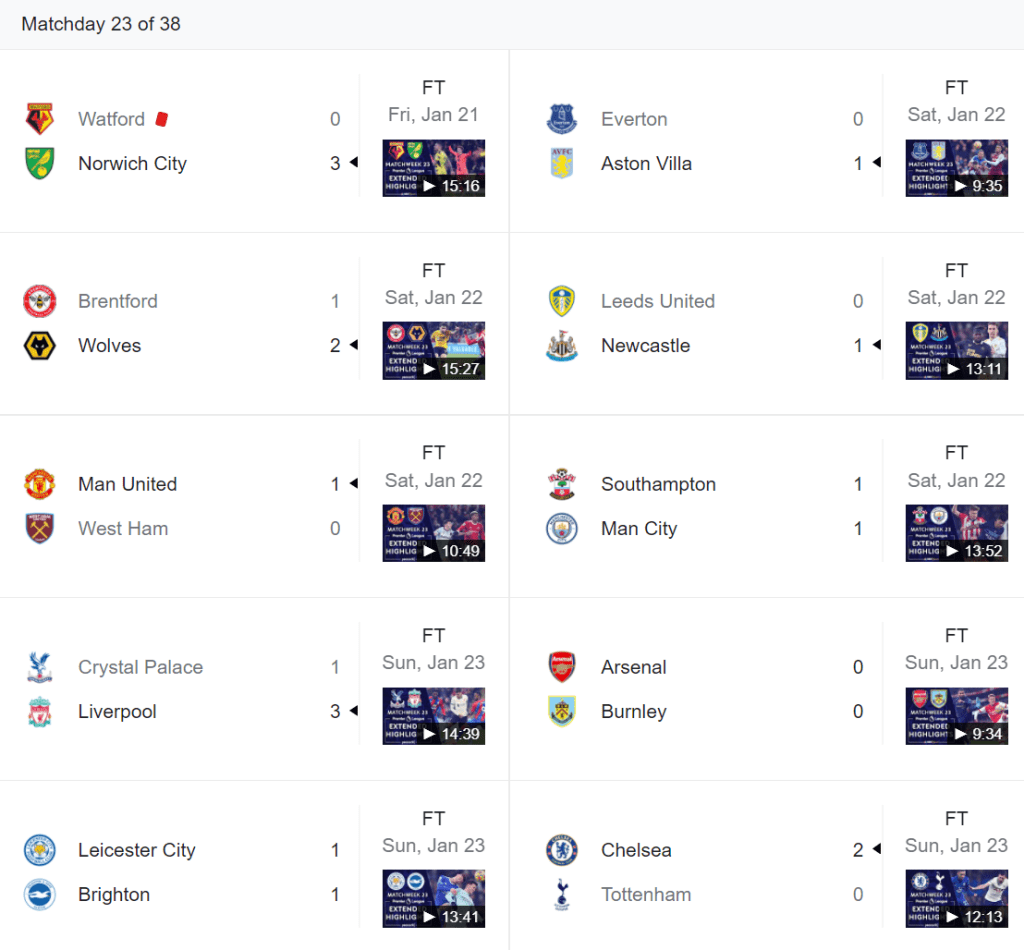Click the Man United crest icon
Image resolution: width=1024 pixels, height=950 pixels.
coord(40,484)
